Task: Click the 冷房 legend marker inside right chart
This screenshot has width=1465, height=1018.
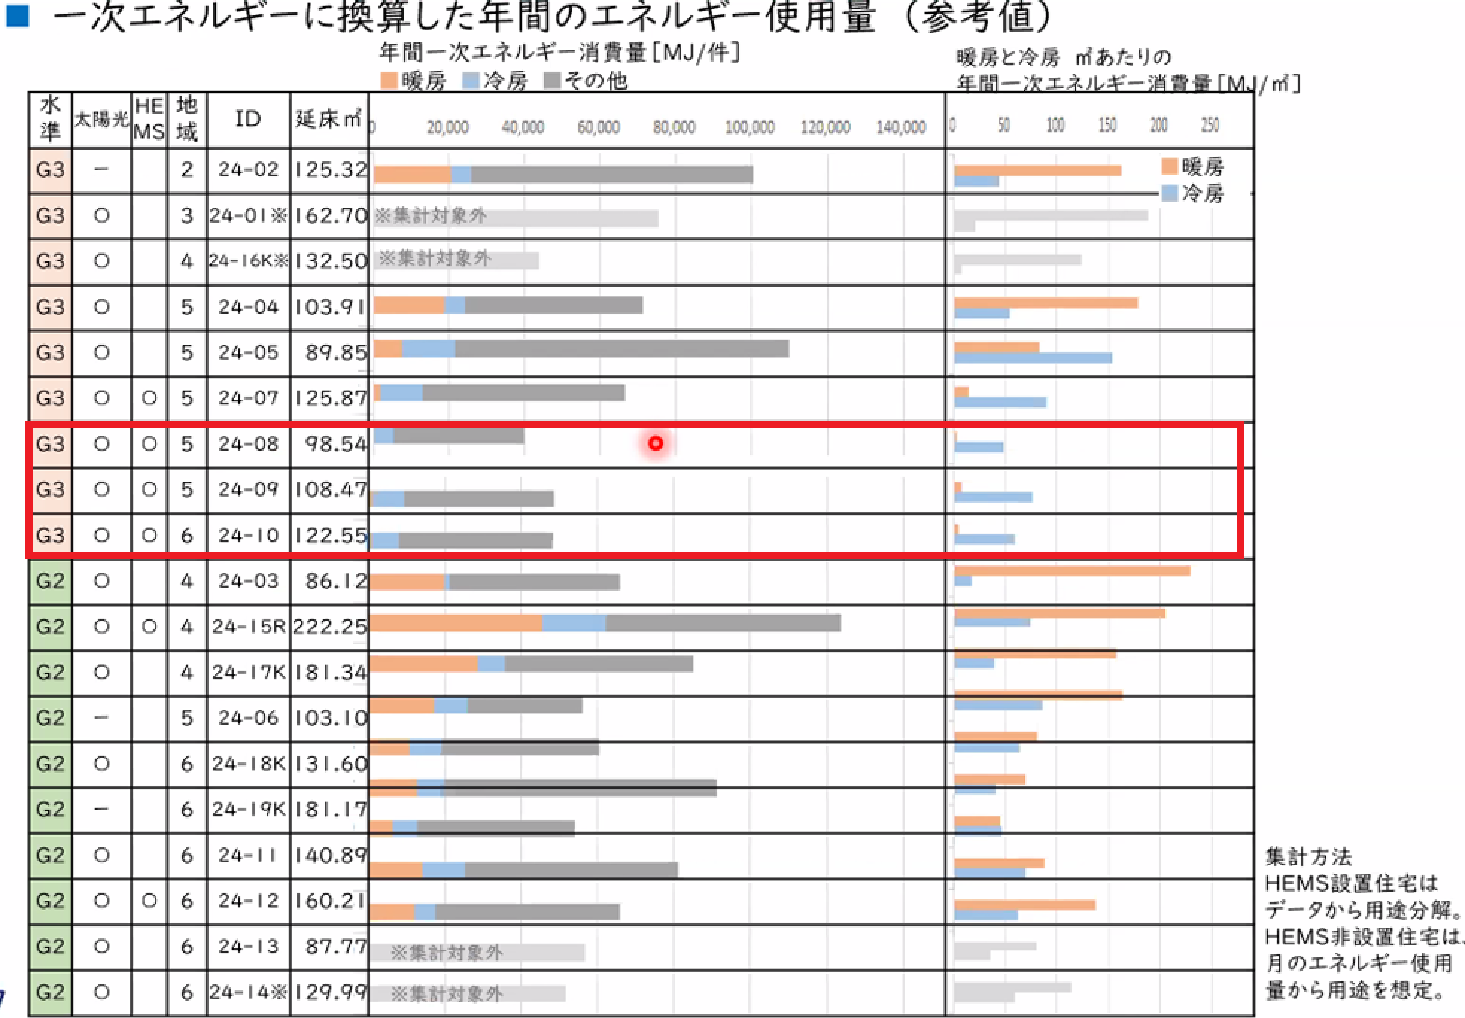Action: [x=1169, y=193]
